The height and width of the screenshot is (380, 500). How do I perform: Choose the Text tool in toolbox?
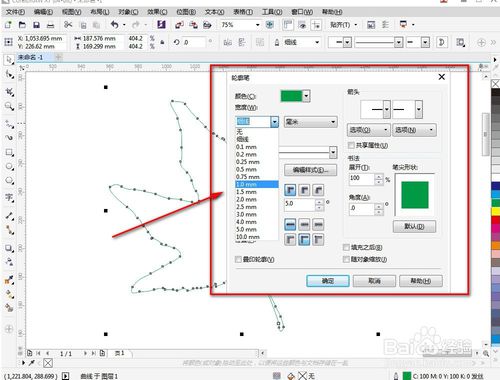(9, 197)
